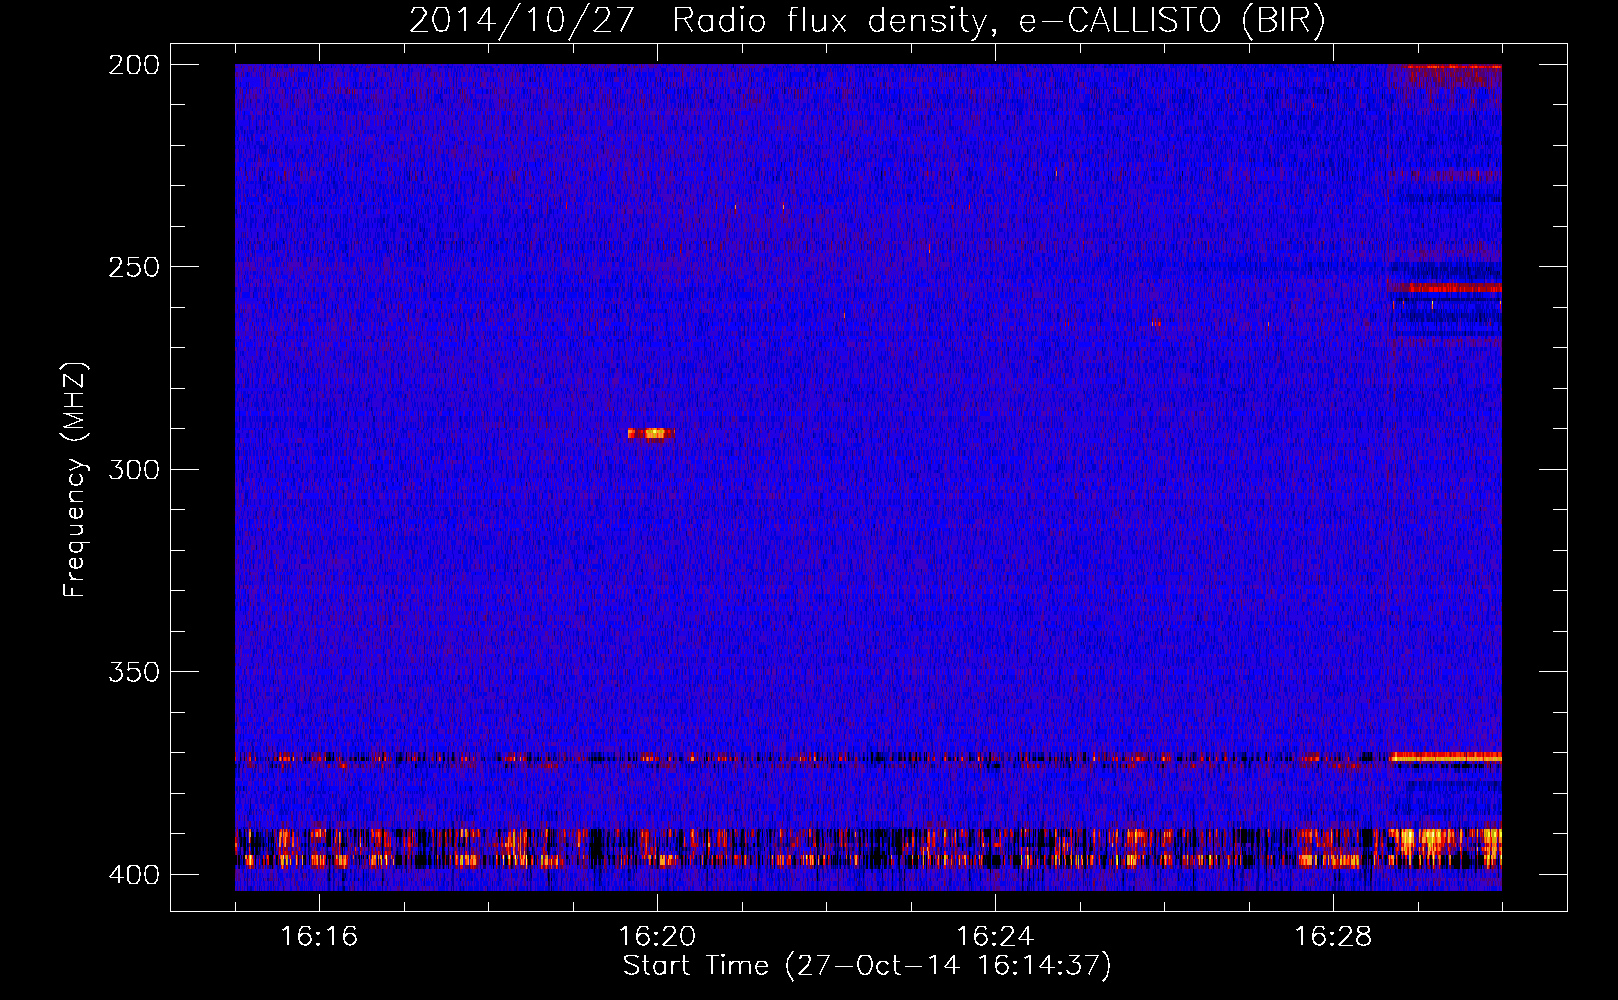The width and height of the screenshot is (1618, 1000).
Task: Click the 400 frequency tick label
Action: (x=134, y=875)
